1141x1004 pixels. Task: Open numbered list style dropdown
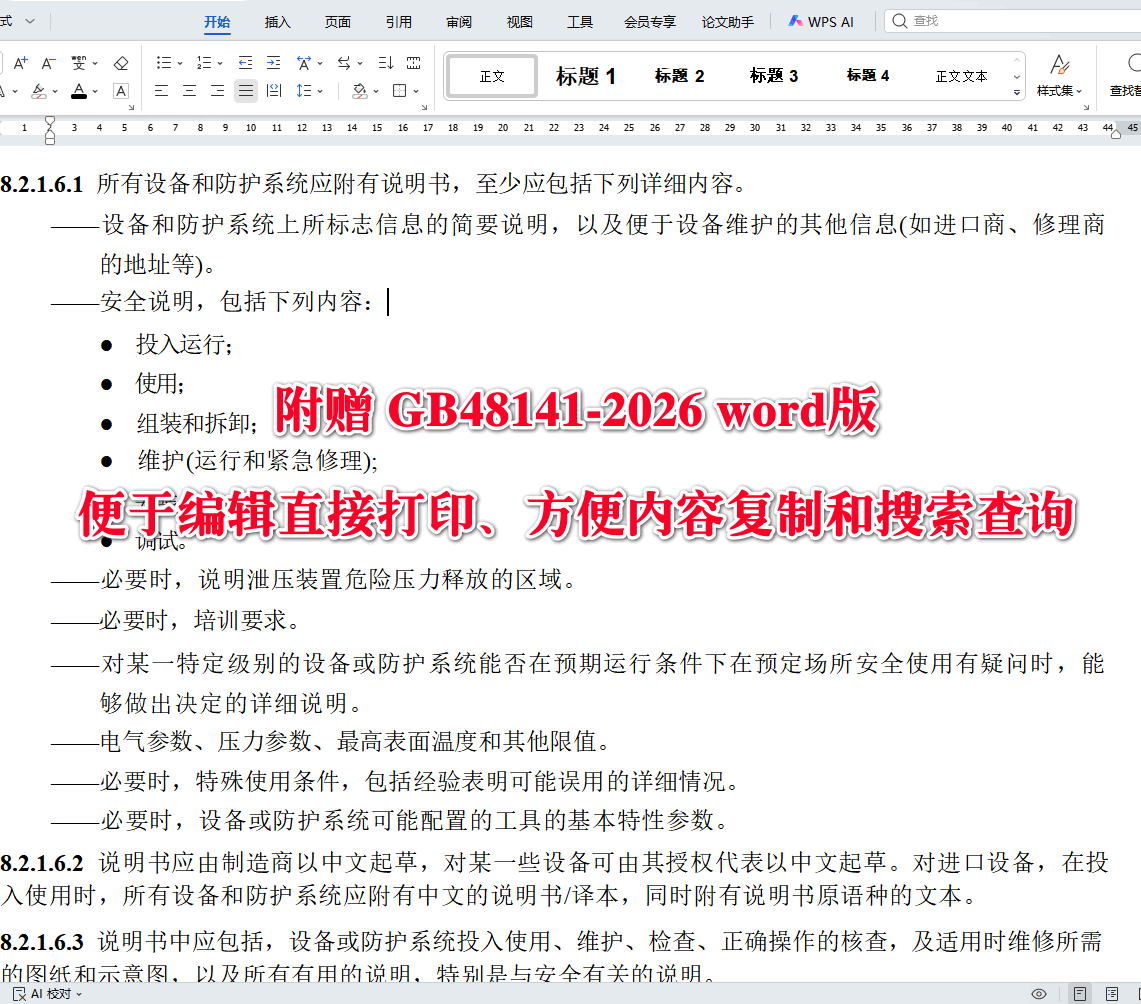click(x=220, y=64)
